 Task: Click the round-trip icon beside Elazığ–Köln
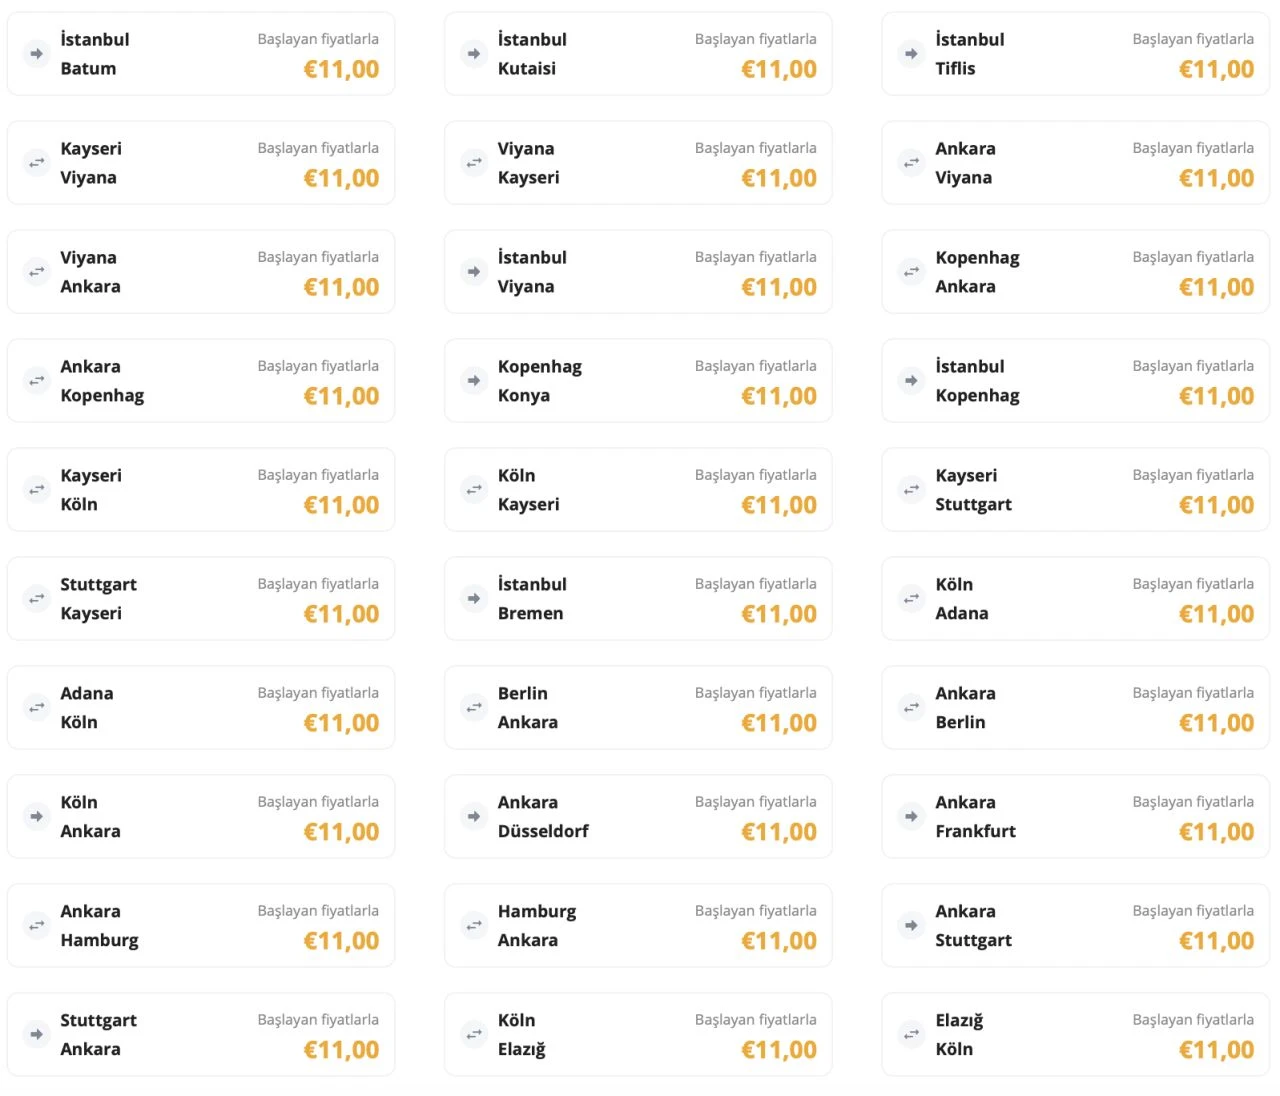(x=911, y=1035)
